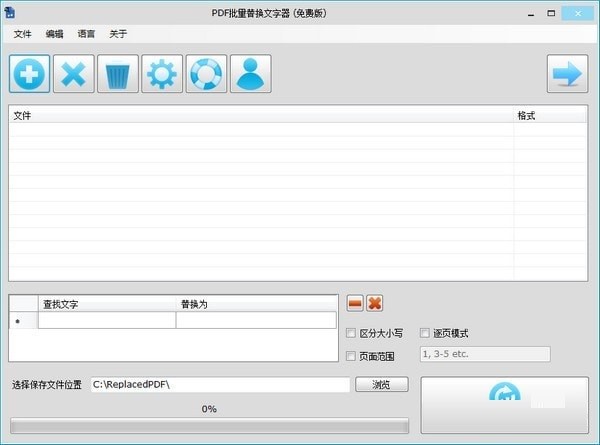Click the progress bar at the bottom

click(x=209, y=426)
